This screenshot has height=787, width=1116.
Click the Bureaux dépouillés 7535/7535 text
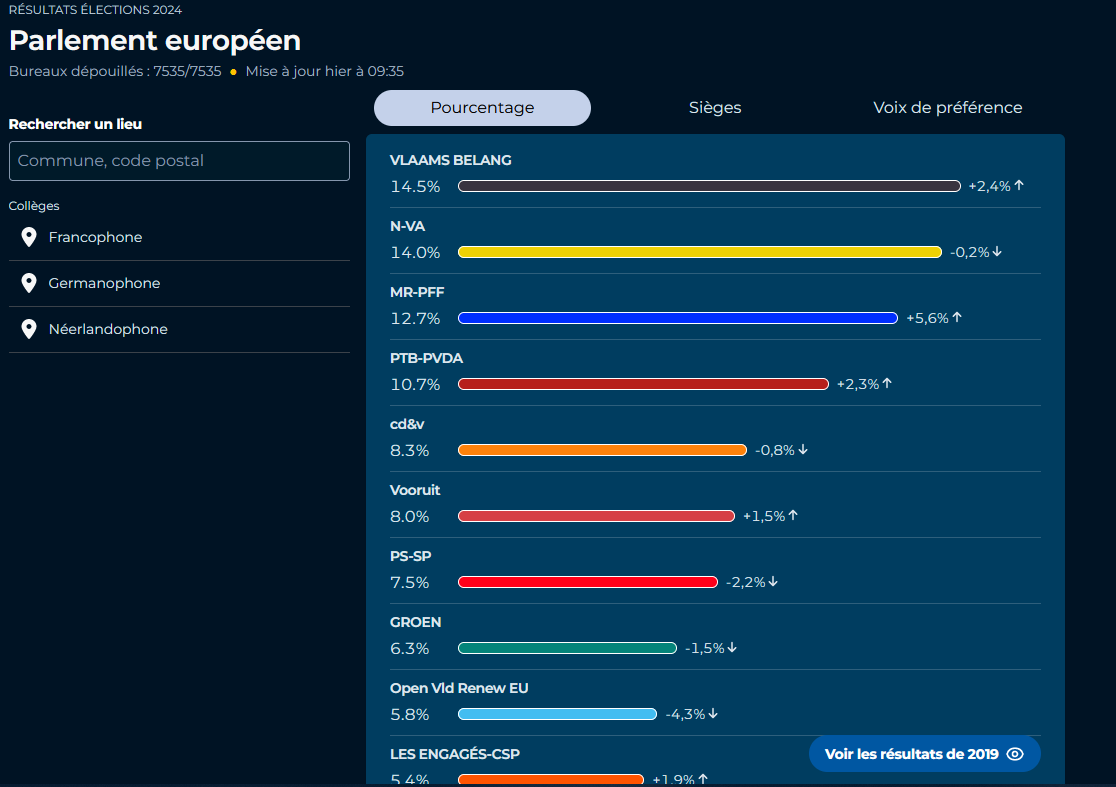coord(115,71)
